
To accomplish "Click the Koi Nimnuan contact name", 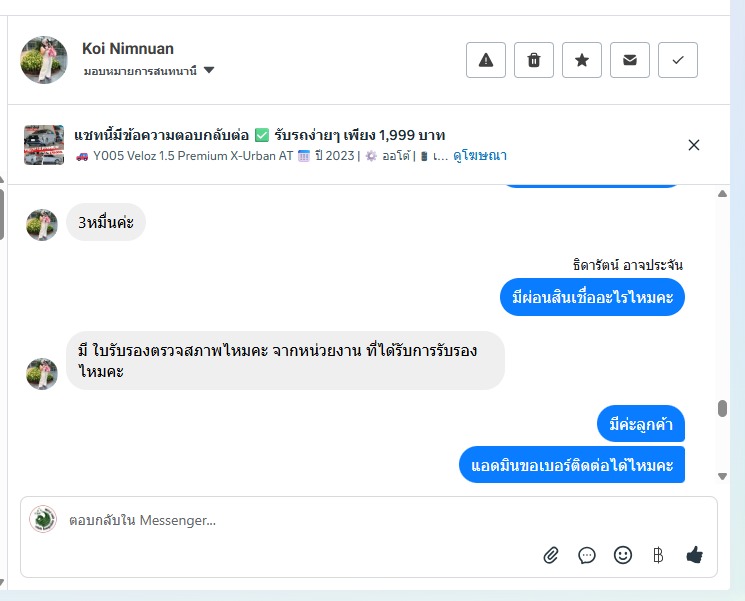I will [128, 48].
